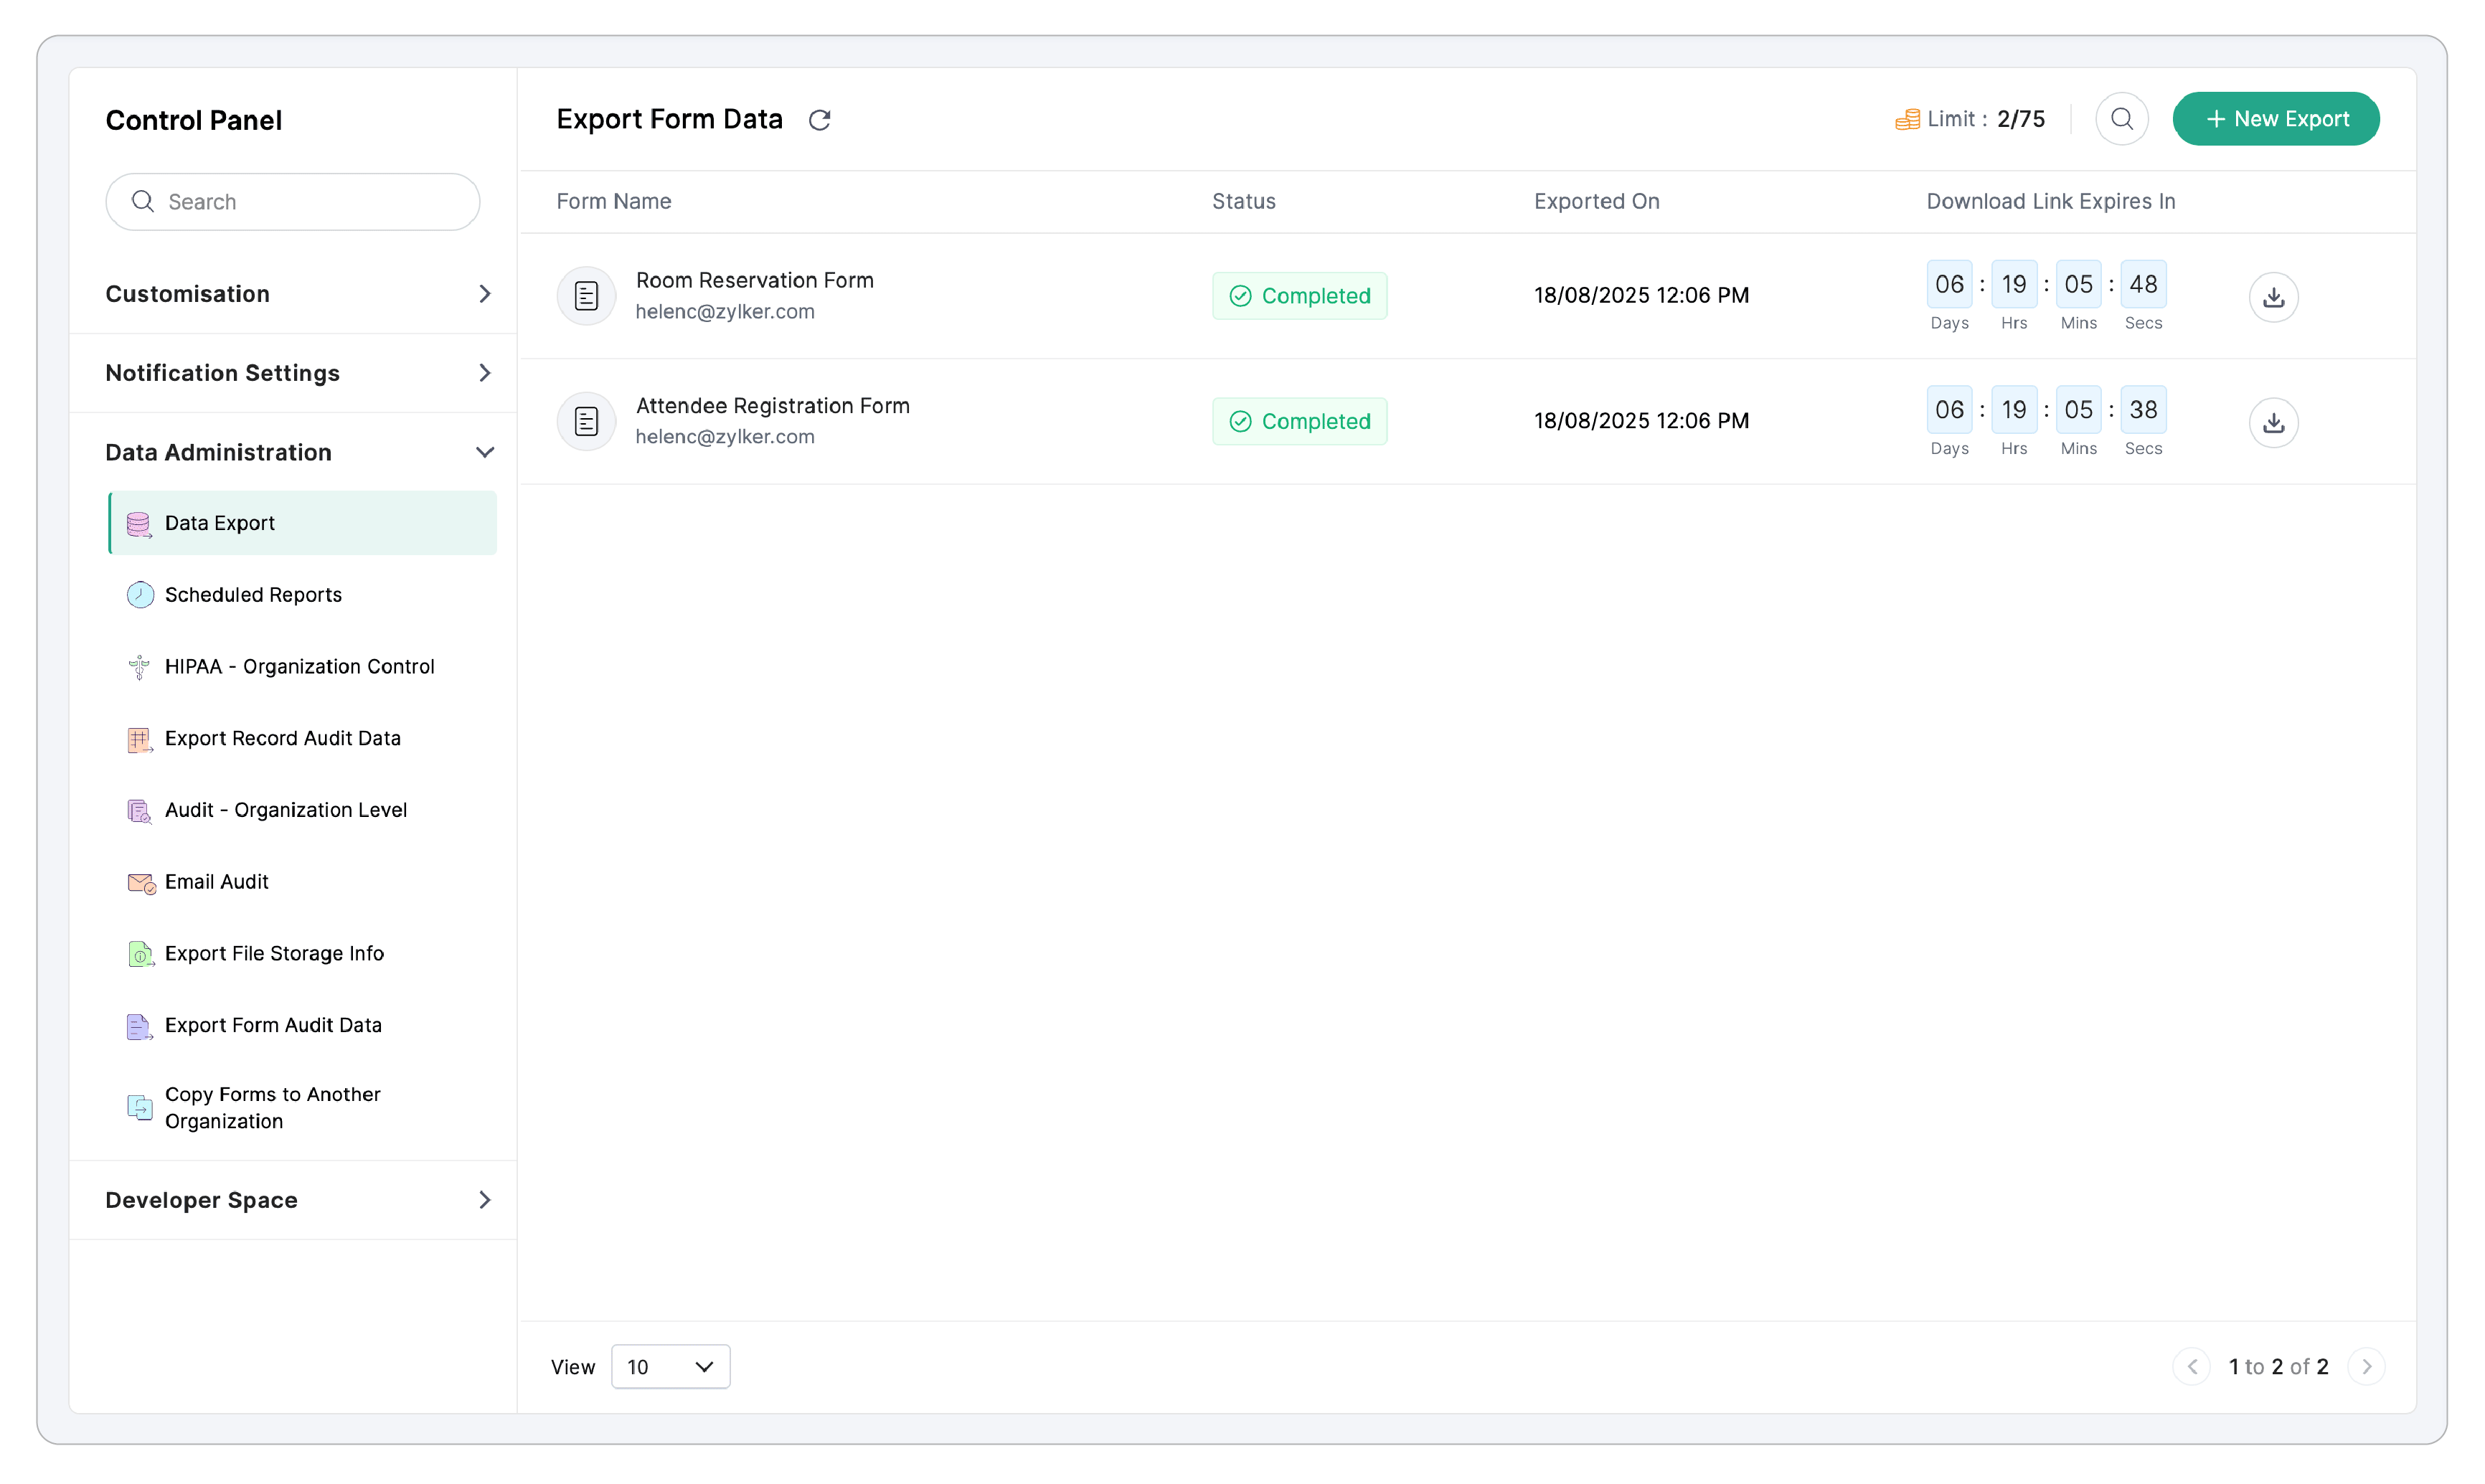Click the search magnifier icon in header
The width and height of the screenshot is (2485, 1484).
point(2121,119)
